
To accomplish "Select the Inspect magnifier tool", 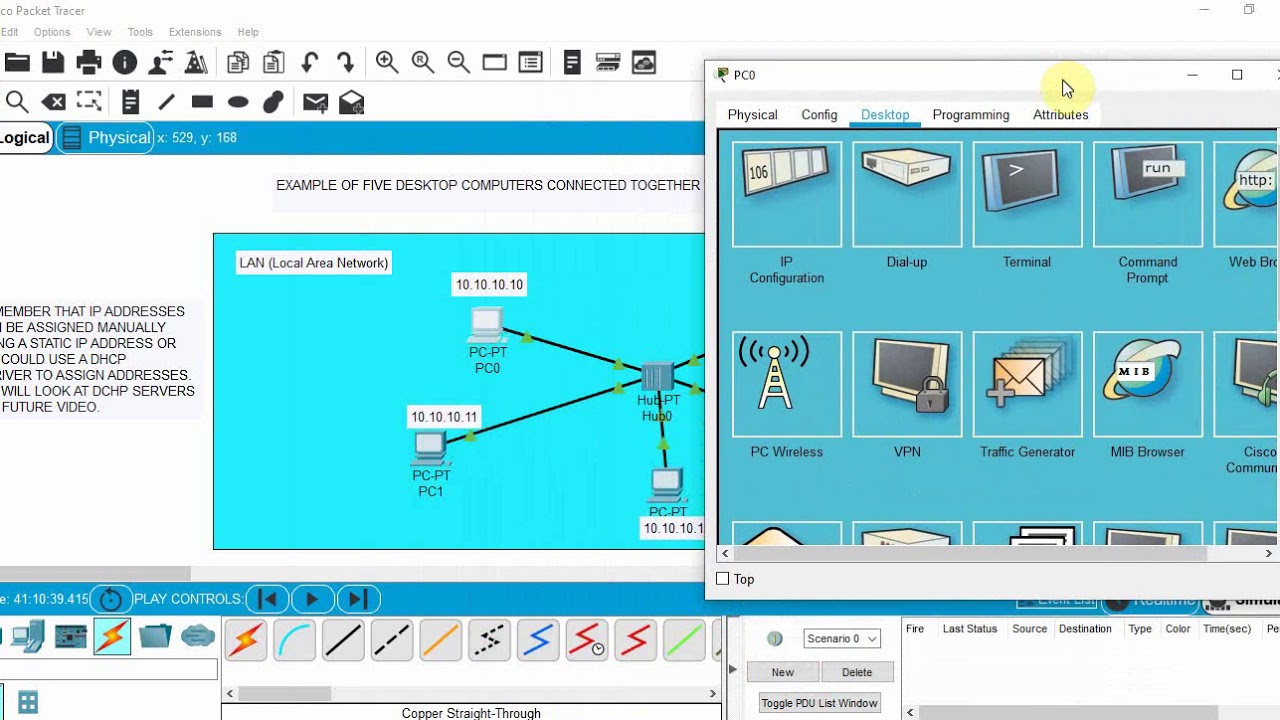I will (x=17, y=102).
